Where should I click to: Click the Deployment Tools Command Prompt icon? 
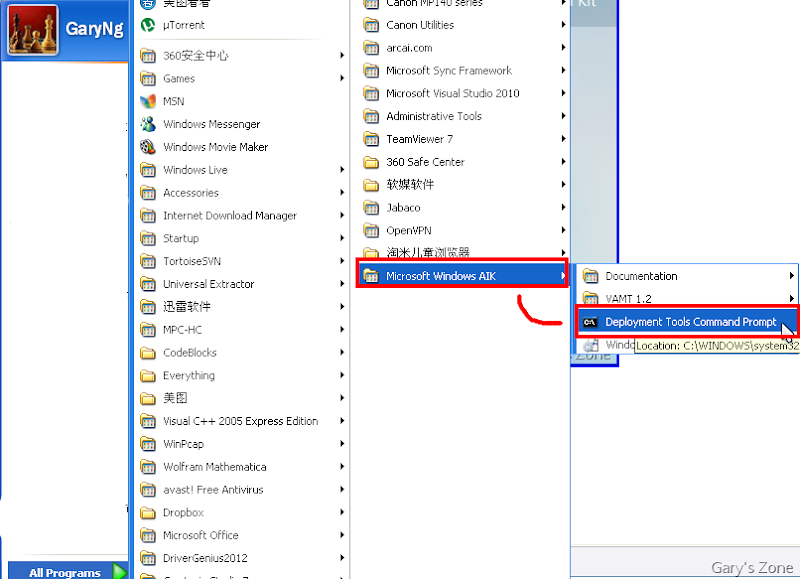[590, 322]
